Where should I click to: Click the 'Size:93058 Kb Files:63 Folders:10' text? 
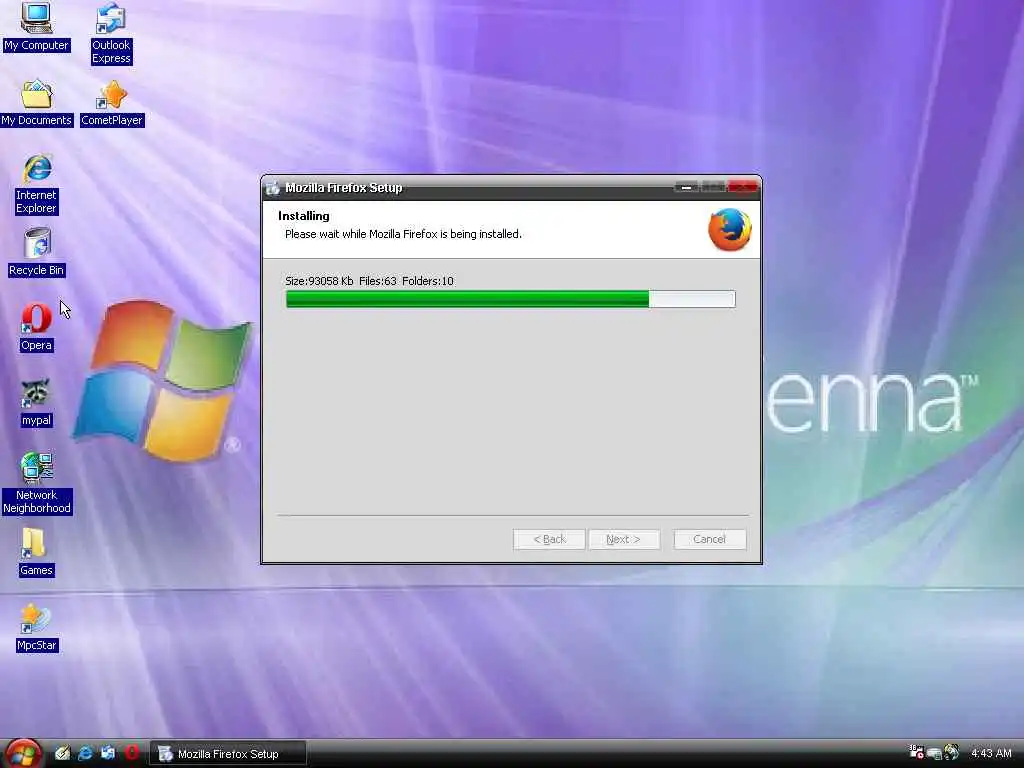coord(369,281)
